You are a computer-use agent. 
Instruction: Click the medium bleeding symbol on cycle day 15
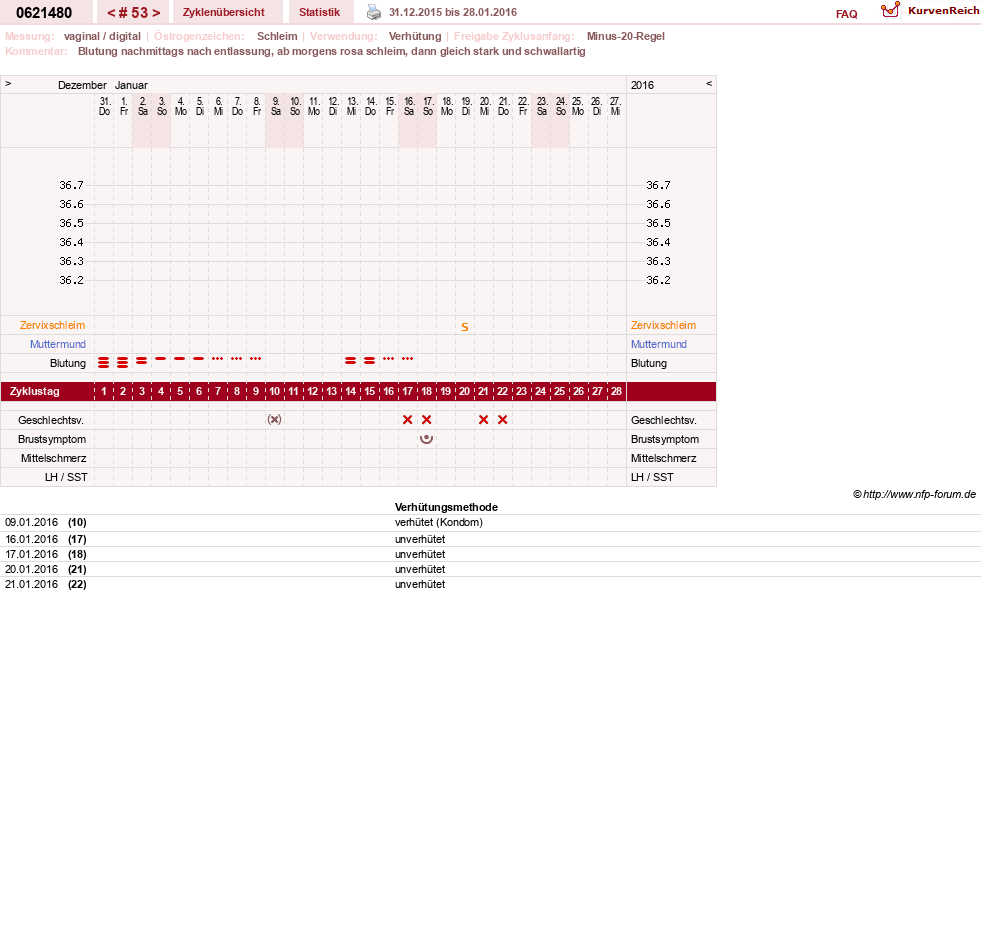[x=370, y=360]
